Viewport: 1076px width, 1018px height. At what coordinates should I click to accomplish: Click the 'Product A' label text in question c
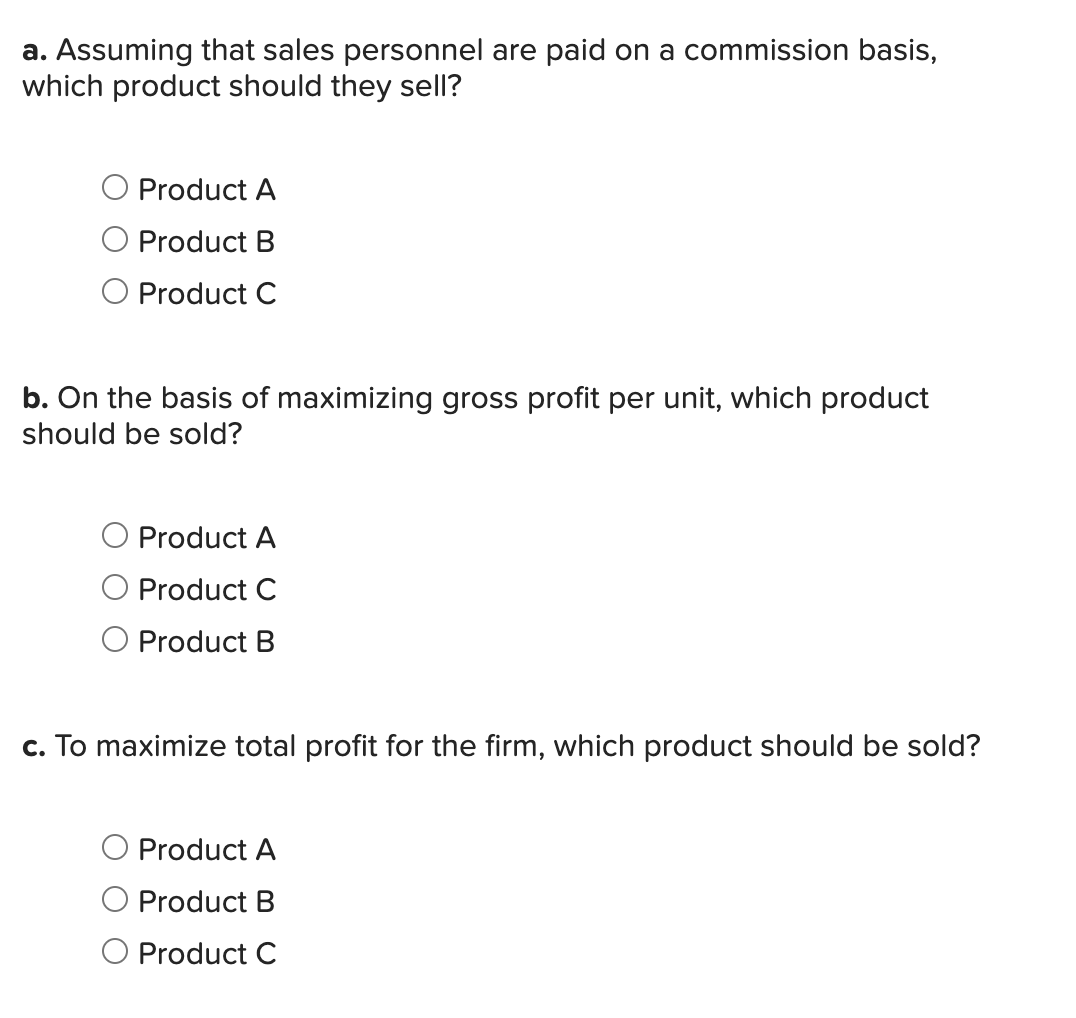207,850
